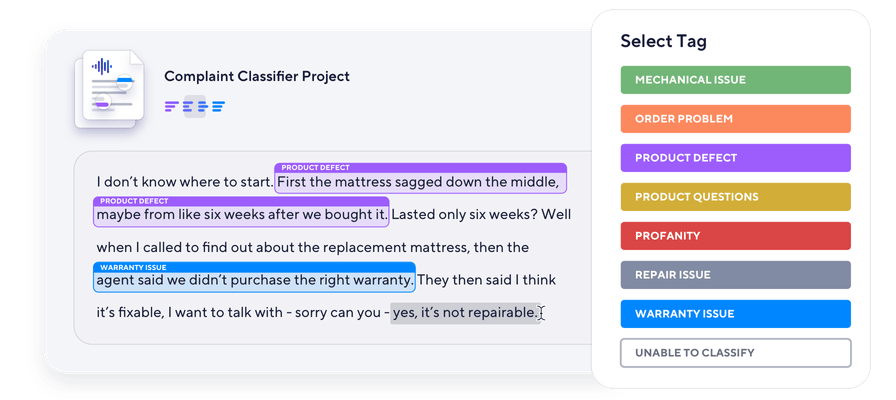896x400 pixels.
Task: Click the audio transcript document icon
Action: [x=110, y=88]
